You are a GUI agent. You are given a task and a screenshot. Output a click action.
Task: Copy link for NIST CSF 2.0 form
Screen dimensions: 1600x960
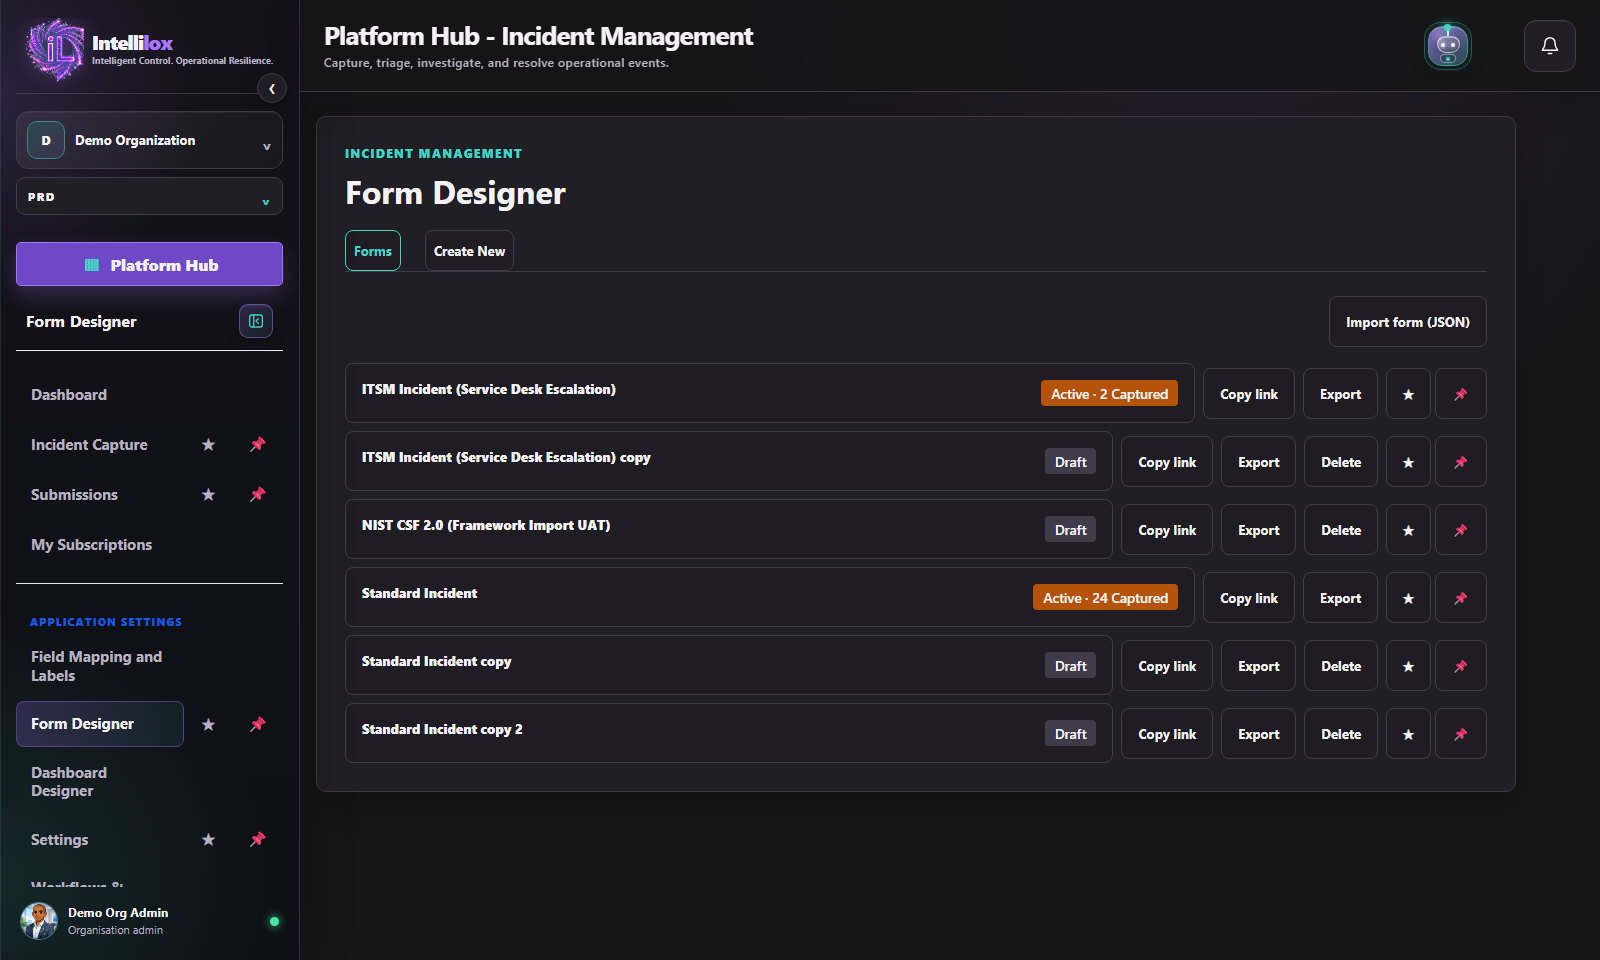[1167, 530]
